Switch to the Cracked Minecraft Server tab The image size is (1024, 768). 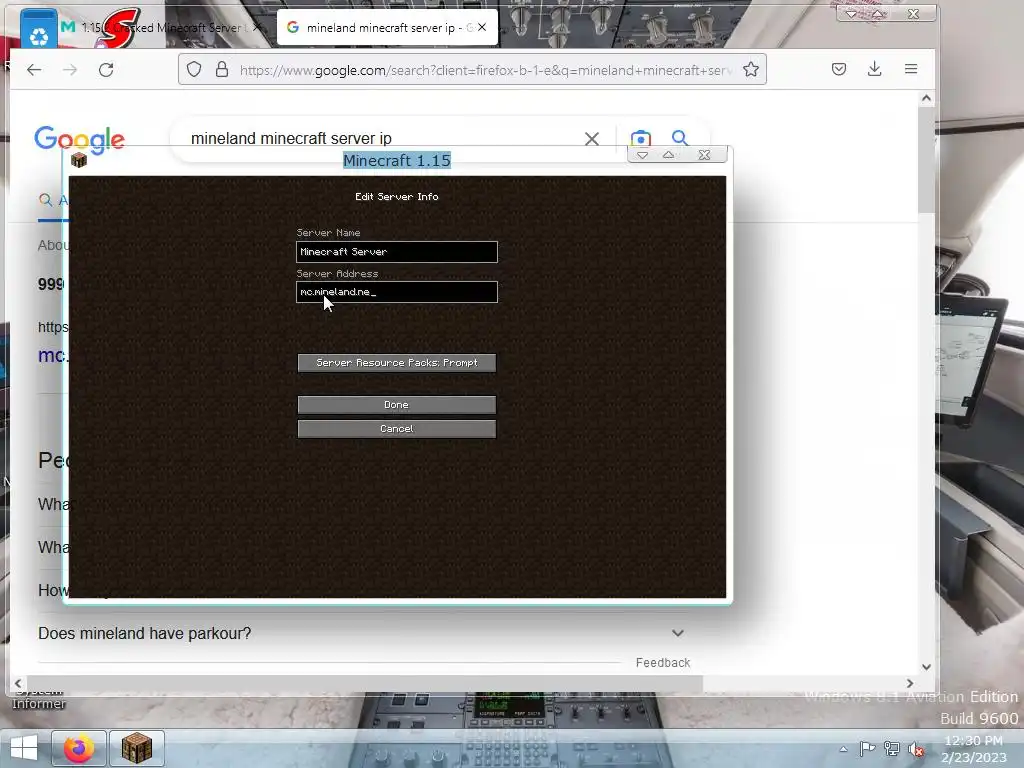[x=161, y=27]
